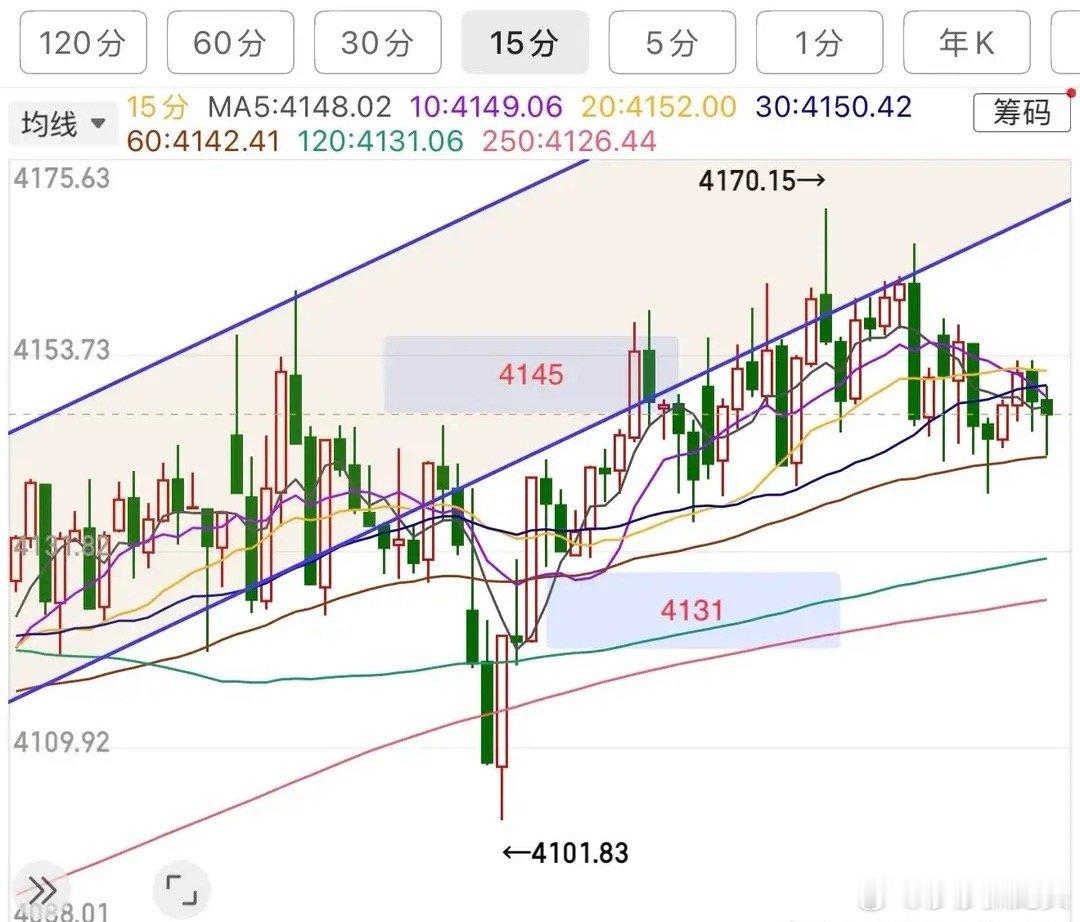Open the 1分 timeframe tab
Viewport: 1080px width, 922px height.
click(x=820, y=43)
